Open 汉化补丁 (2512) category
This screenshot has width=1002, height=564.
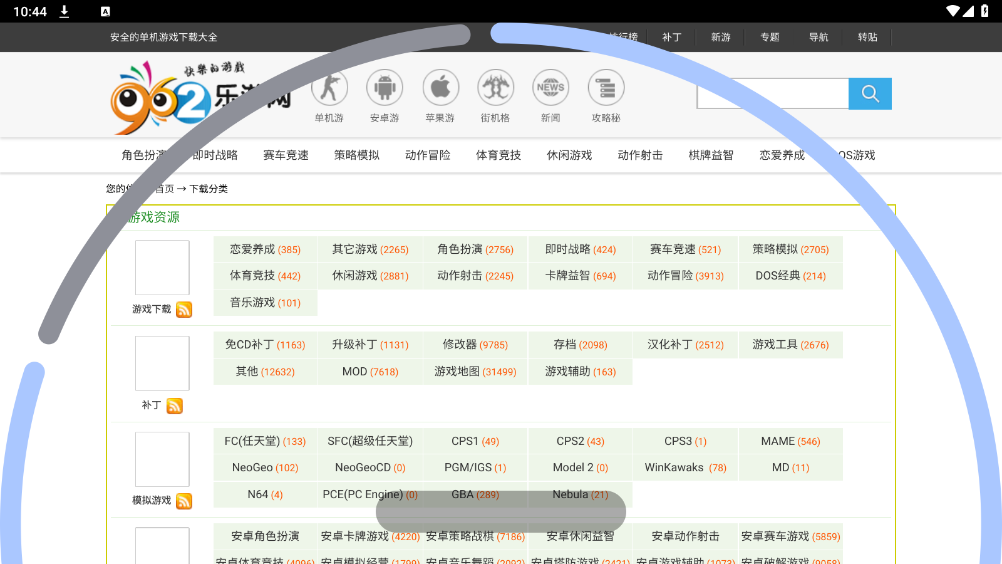(x=685, y=345)
